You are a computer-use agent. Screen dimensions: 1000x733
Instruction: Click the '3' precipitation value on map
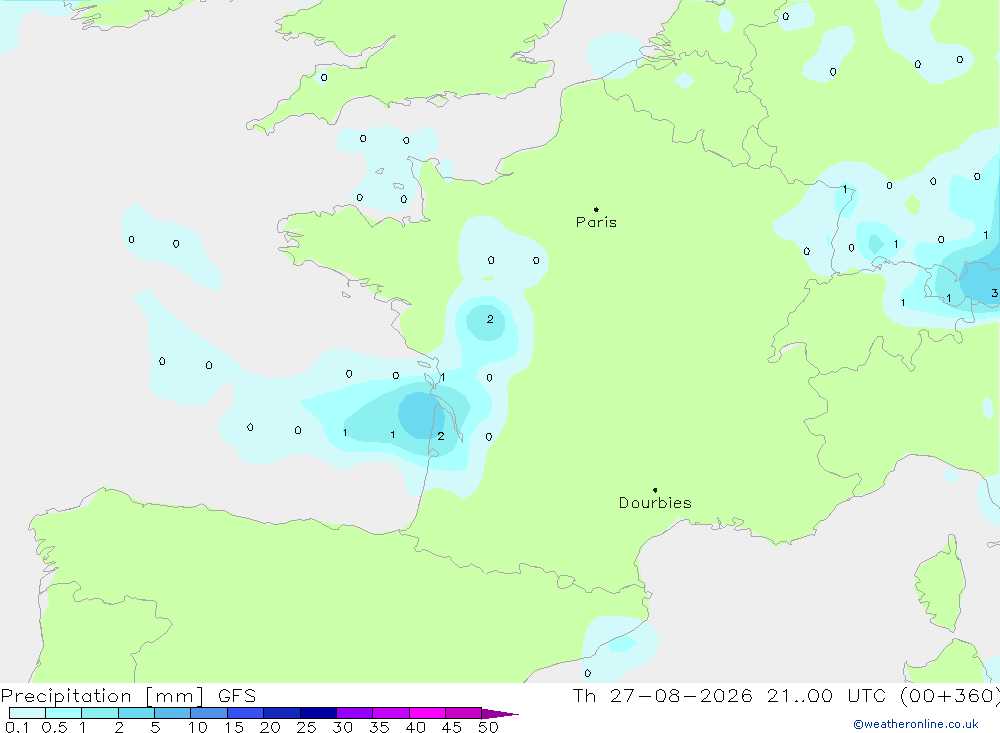click(994, 293)
